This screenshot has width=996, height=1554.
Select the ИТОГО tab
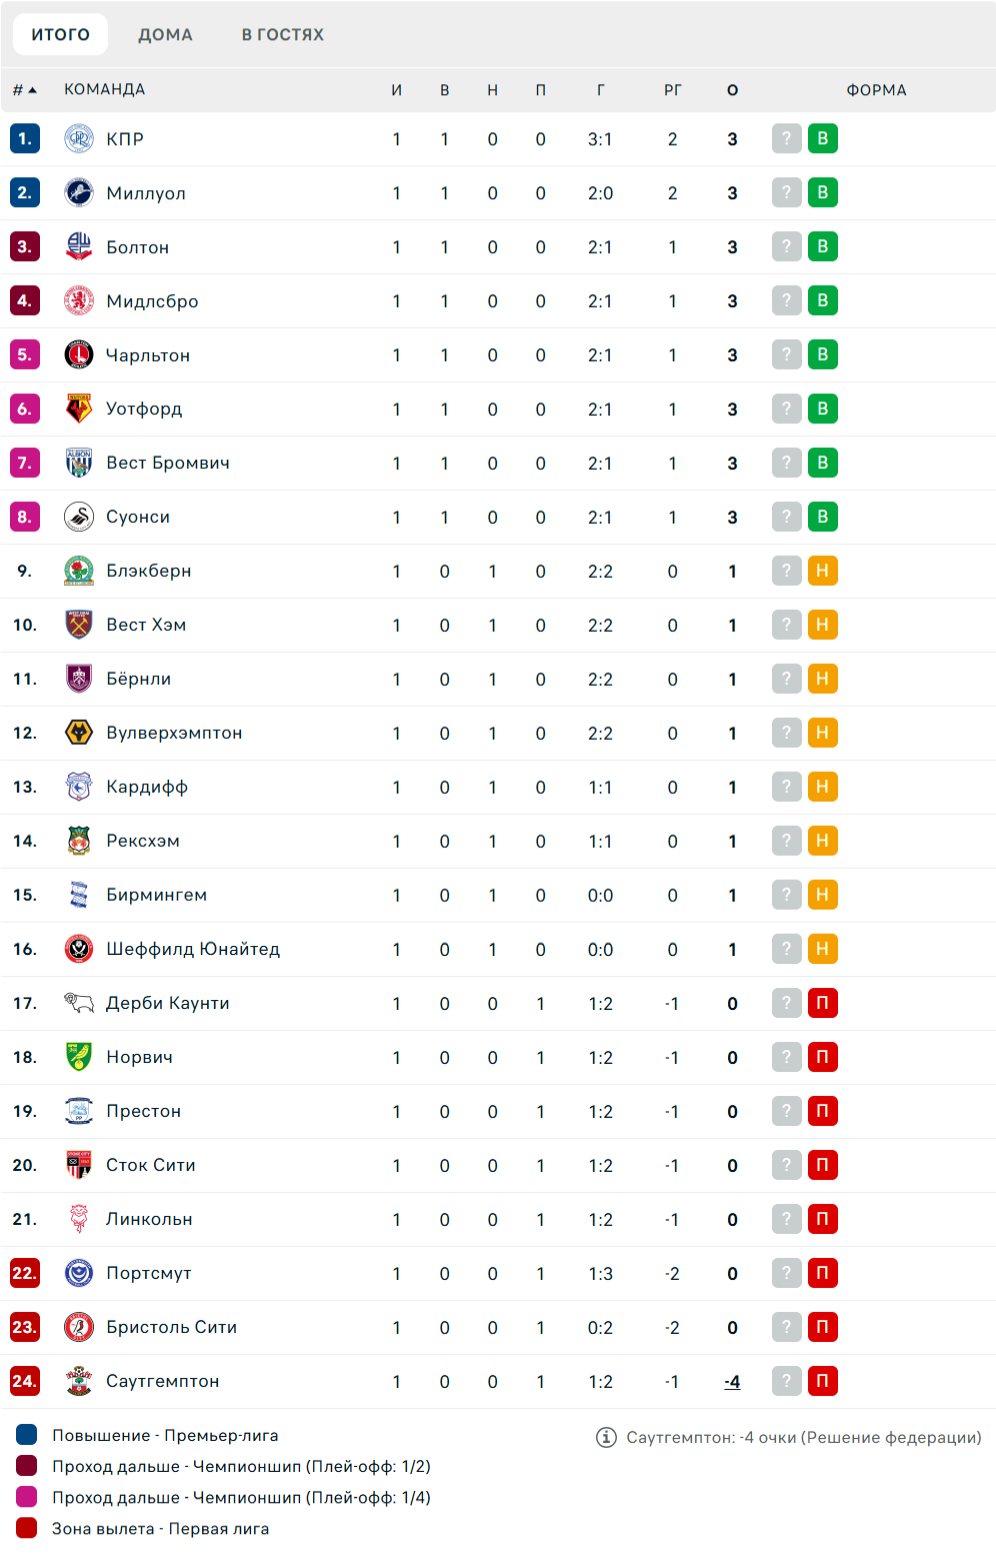(61, 34)
